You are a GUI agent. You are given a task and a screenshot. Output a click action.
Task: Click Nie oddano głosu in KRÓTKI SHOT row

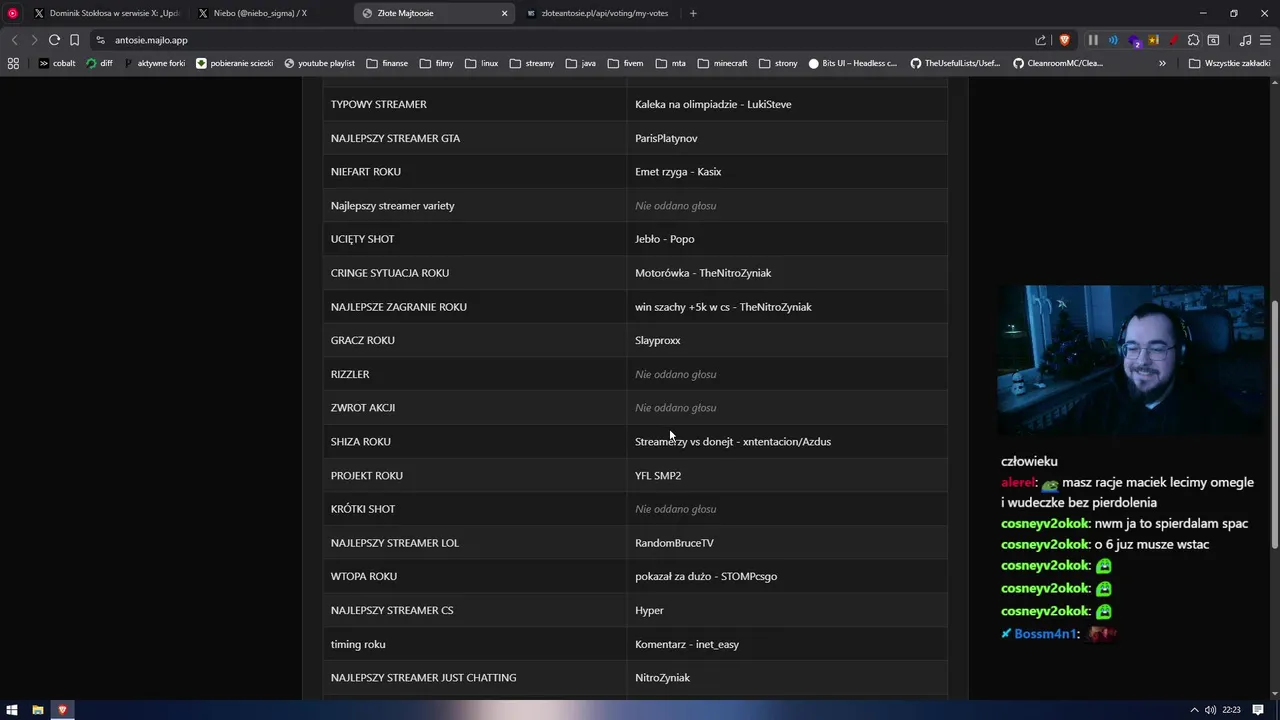click(675, 509)
